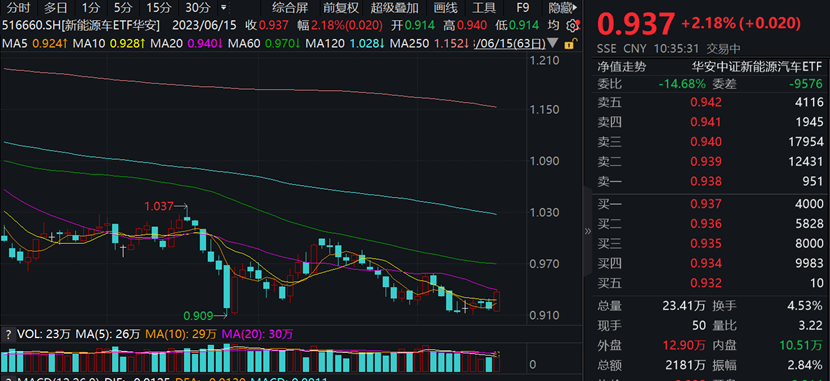Screen dimensions: 830x381
Task: Click the 516660.SH stock code title
Action: [81, 25]
